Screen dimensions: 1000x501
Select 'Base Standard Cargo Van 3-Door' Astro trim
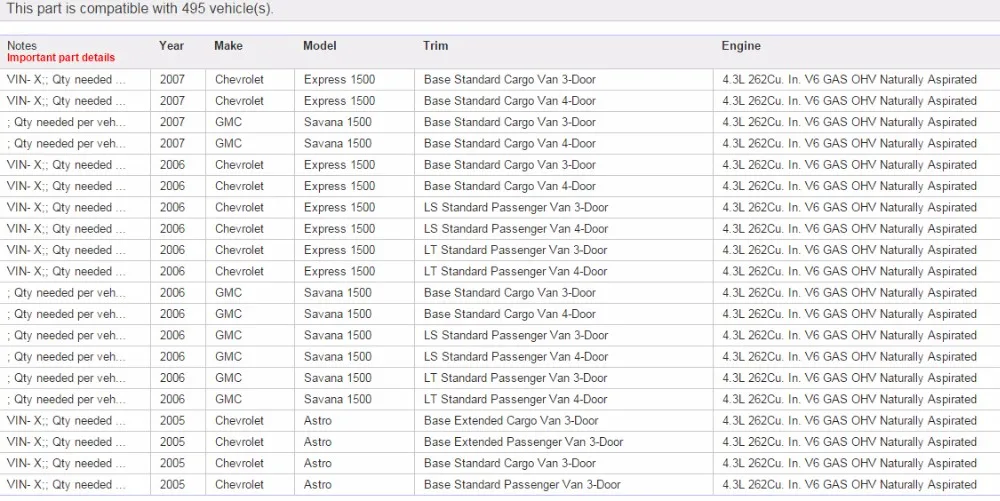coord(510,463)
